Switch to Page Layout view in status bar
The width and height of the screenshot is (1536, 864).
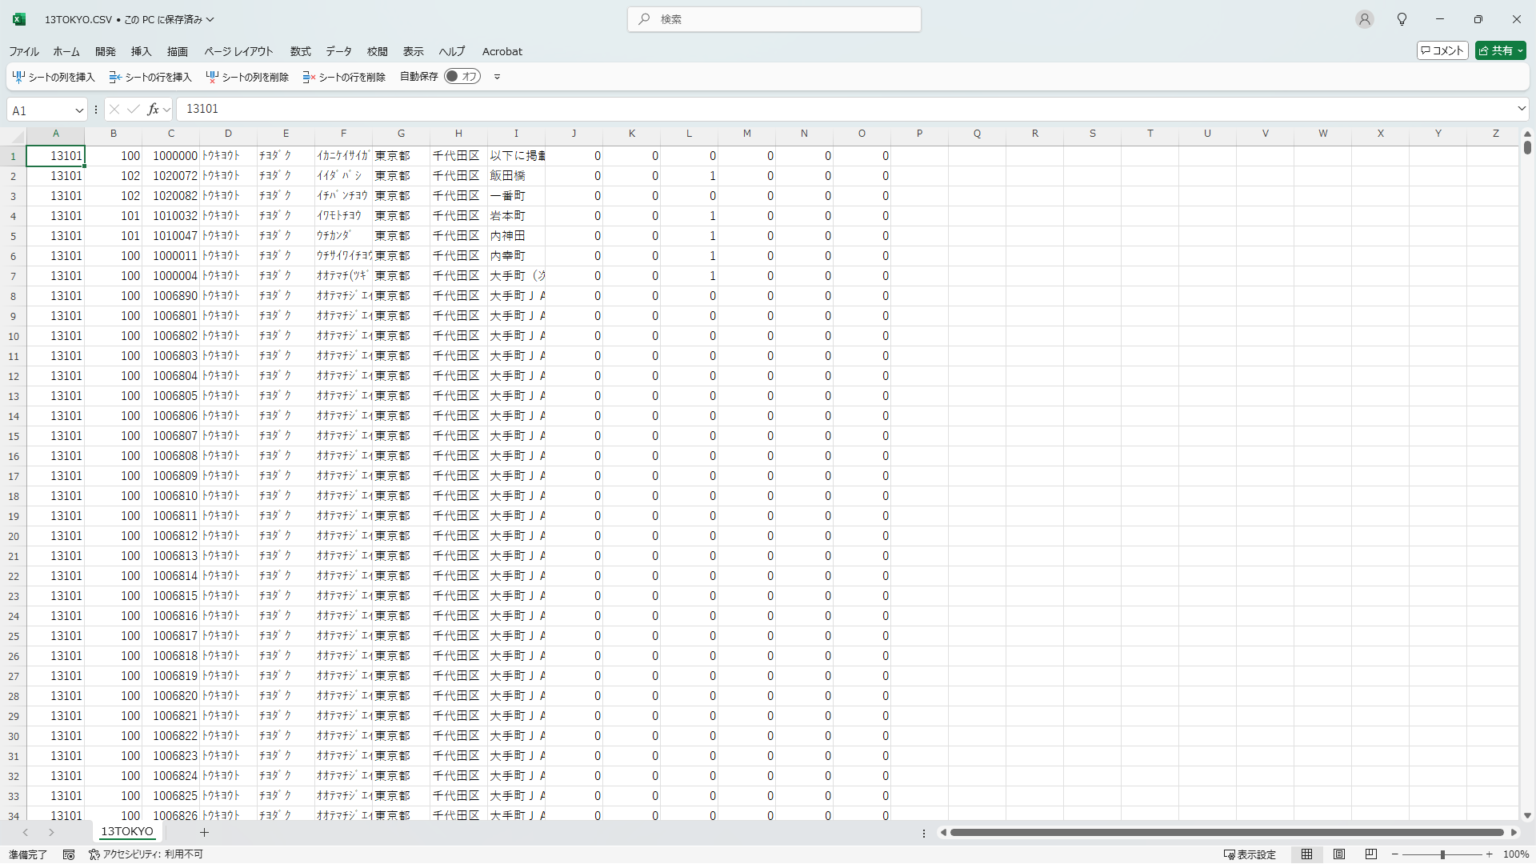[1339, 854]
